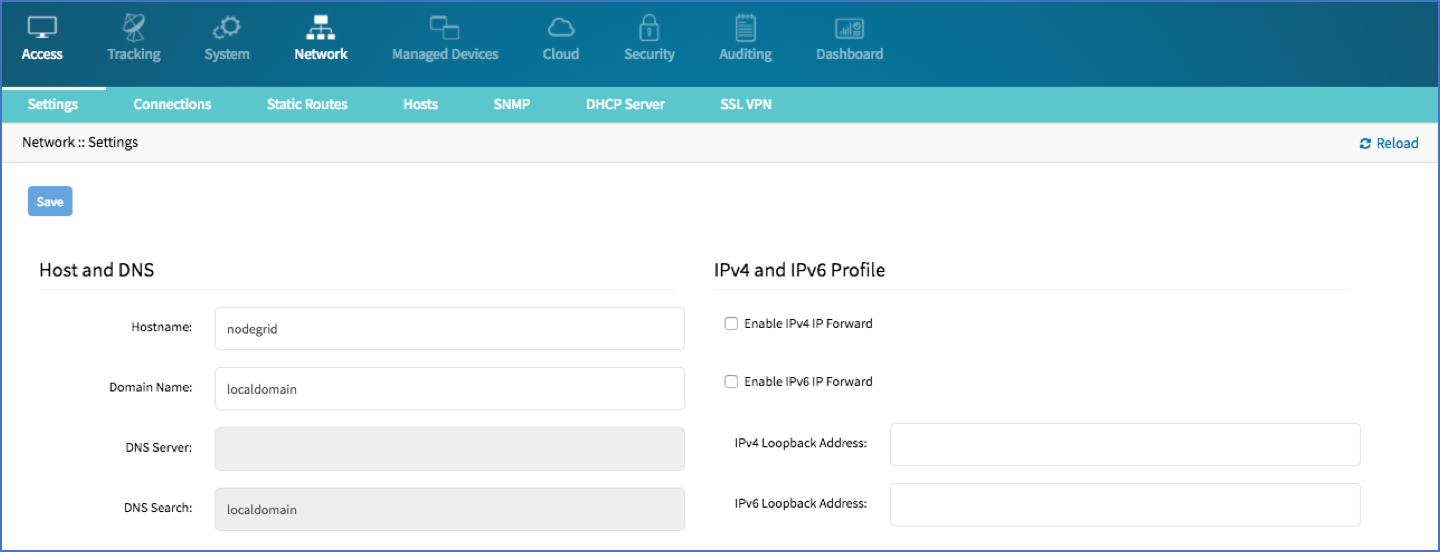
Task: Open the SNMP tab
Action: 512,104
